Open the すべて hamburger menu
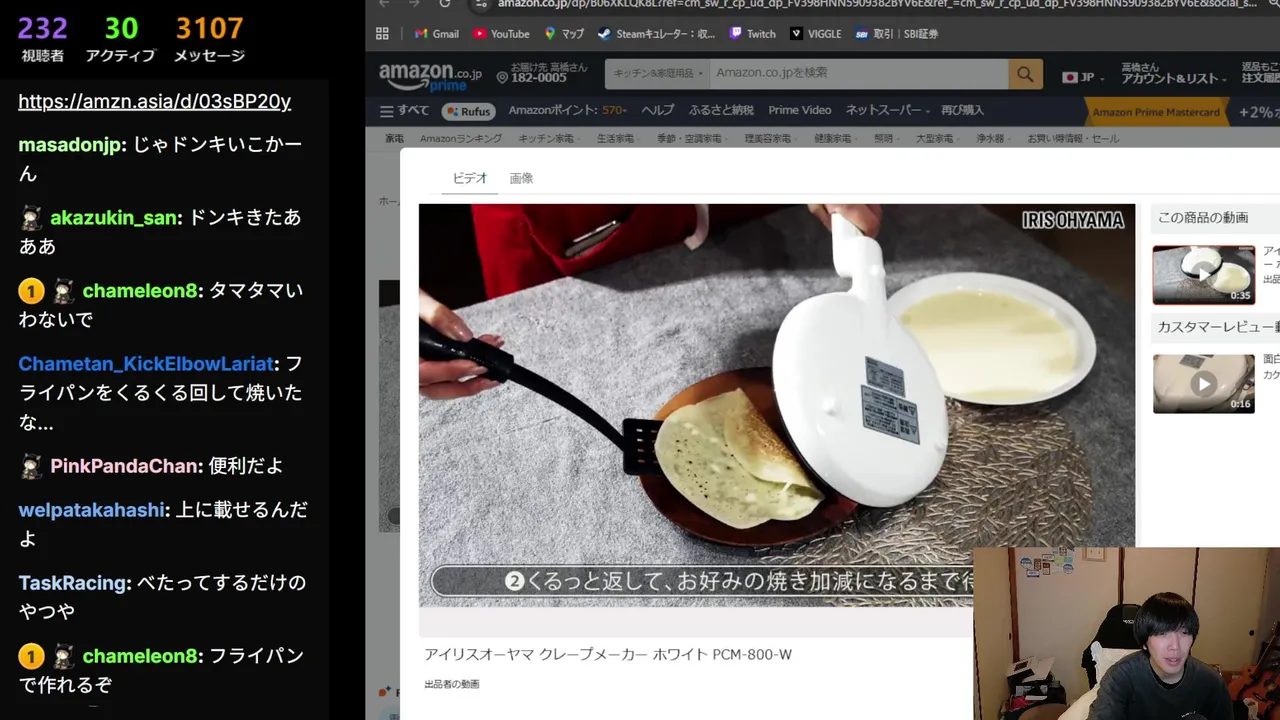1280x720 pixels. point(405,111)
